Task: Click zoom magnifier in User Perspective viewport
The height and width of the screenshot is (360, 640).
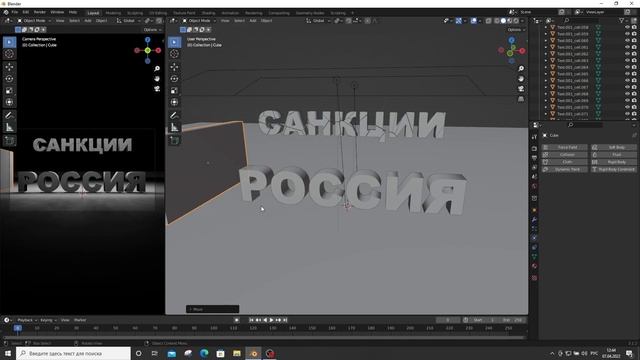Action: 521,69
